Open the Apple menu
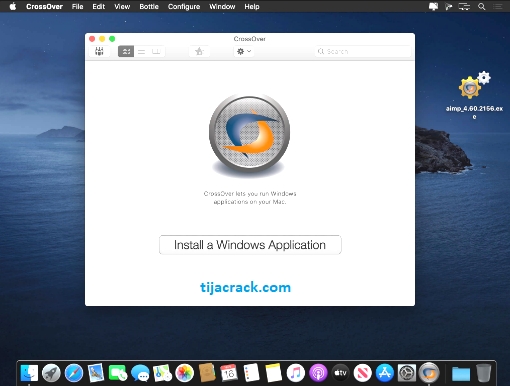 click(13, 6)
